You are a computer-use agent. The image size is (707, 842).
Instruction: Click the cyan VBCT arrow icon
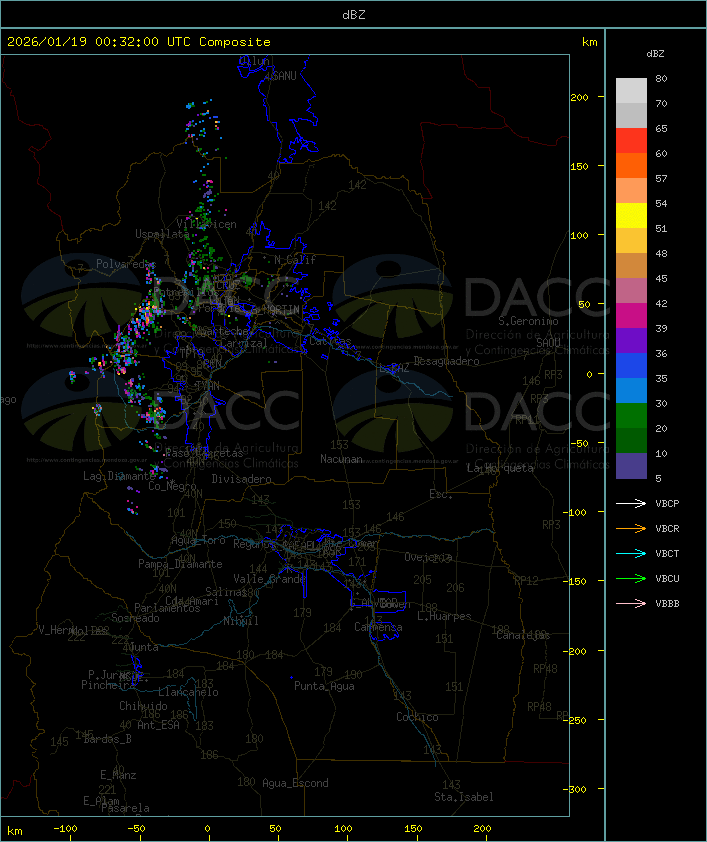(x=630, y=553)
